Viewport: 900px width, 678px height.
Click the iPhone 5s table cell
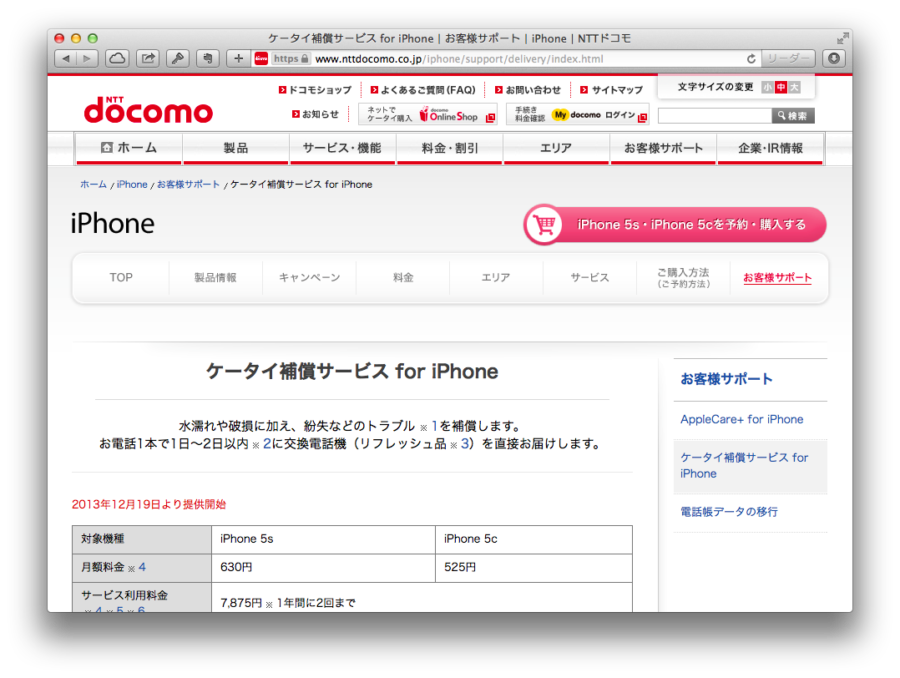(x=323, y=539)
